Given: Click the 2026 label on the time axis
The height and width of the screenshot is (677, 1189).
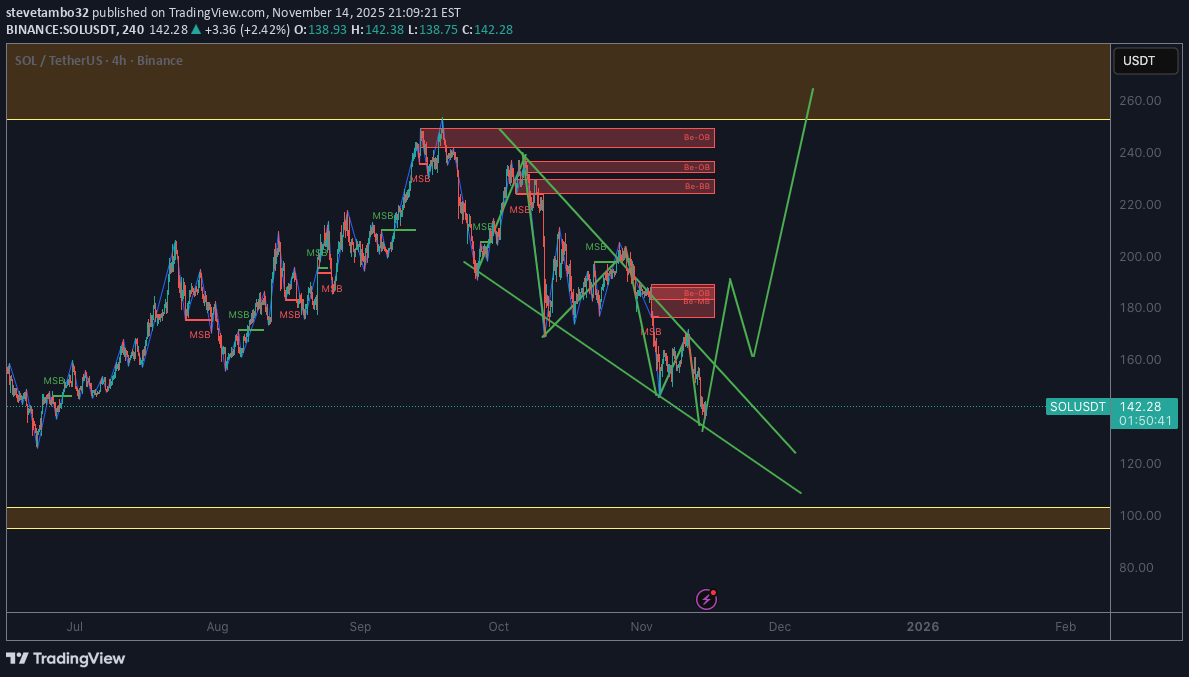Looking at the screenshot, I should tap(922, 627).
